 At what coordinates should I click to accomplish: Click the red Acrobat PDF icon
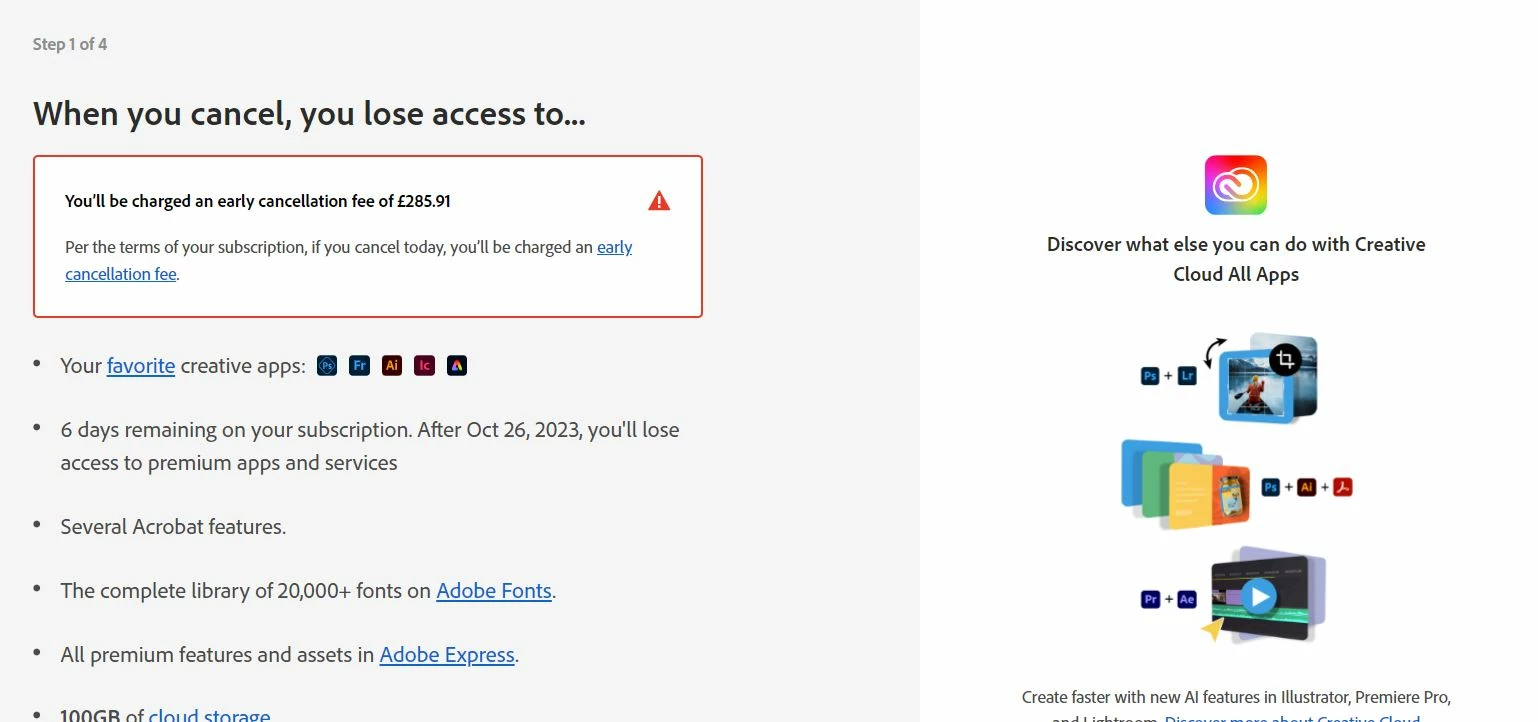point(1342,487)
